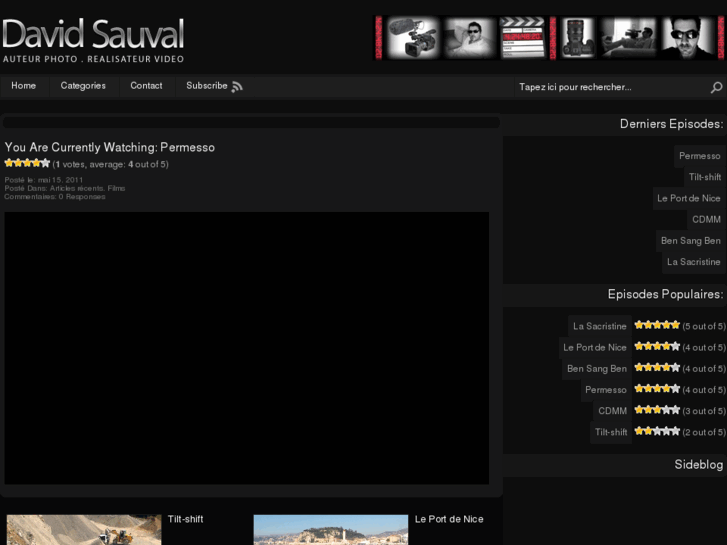Open the Home menu item
This screenshot has width=727, height=545.
24,86
